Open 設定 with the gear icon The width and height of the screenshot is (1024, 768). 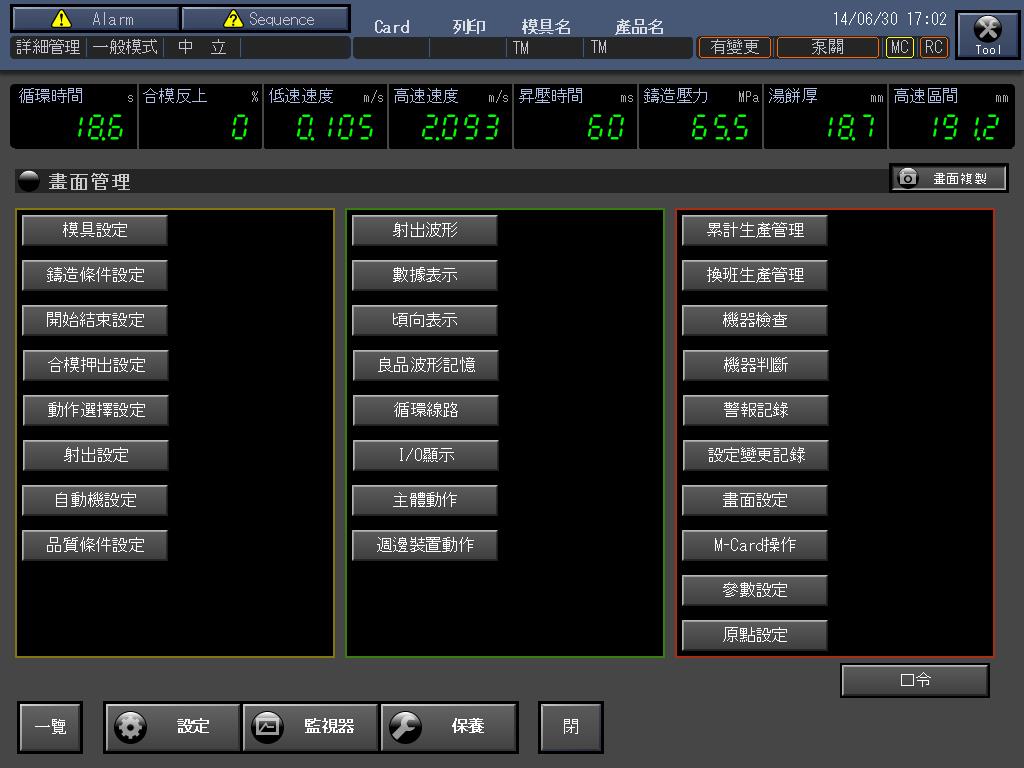(x=173, y=727)
